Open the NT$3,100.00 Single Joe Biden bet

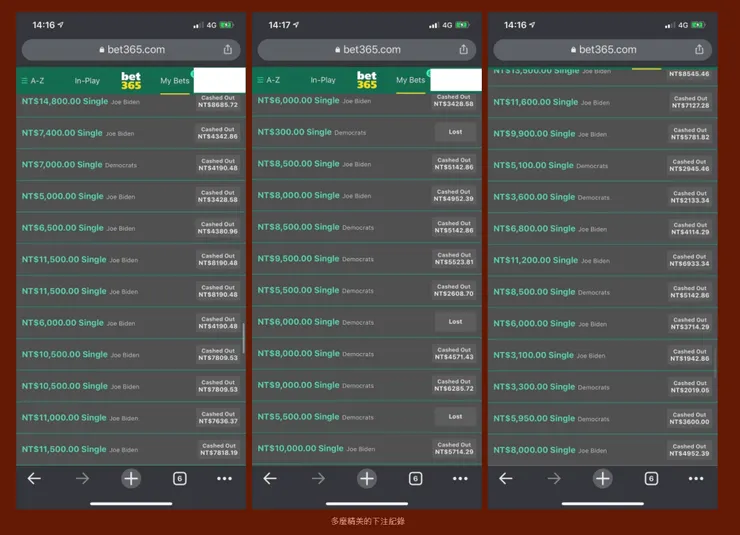[603, 355]
